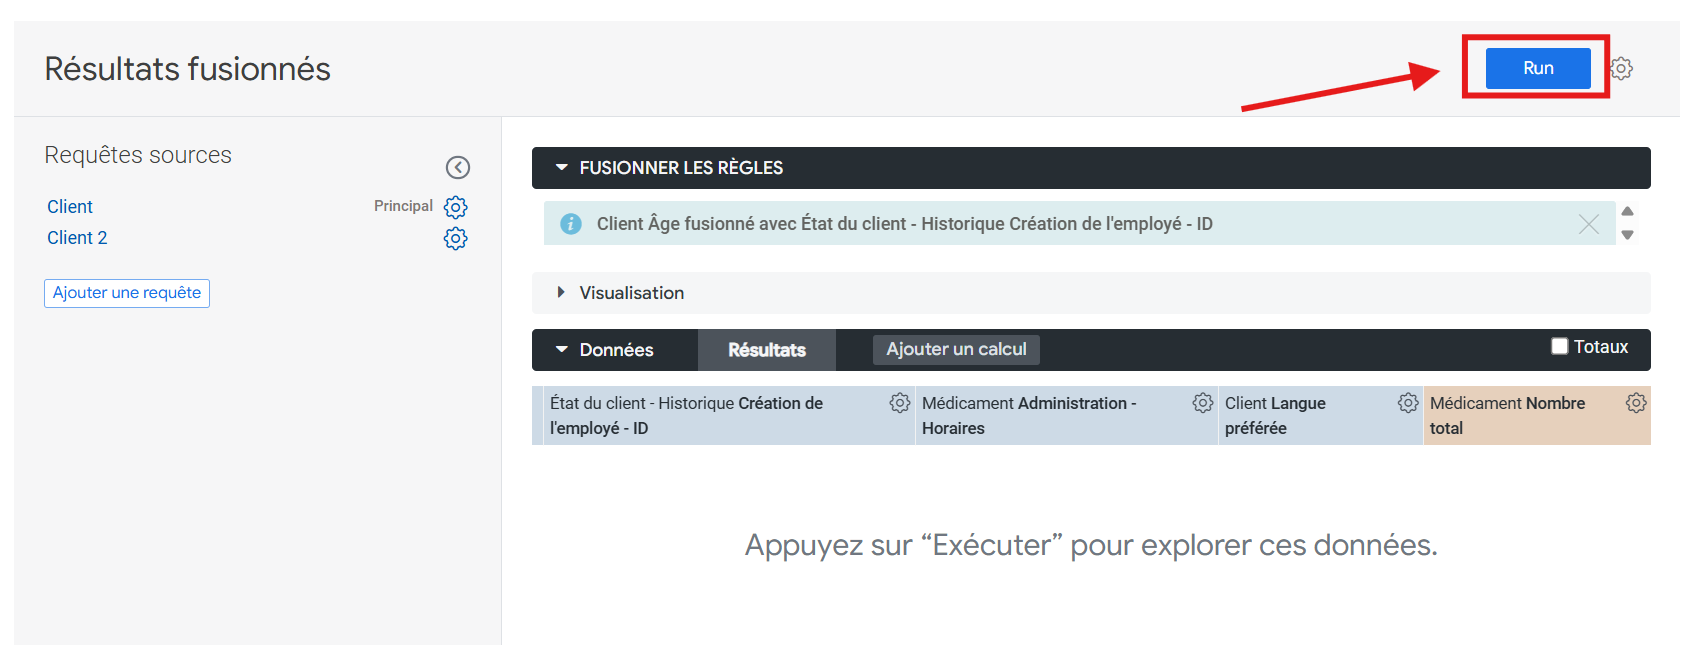Expand the Visualisation section
Image resolution: width=1693 pixels, height=645 pixels.
(x=561, y=292)
